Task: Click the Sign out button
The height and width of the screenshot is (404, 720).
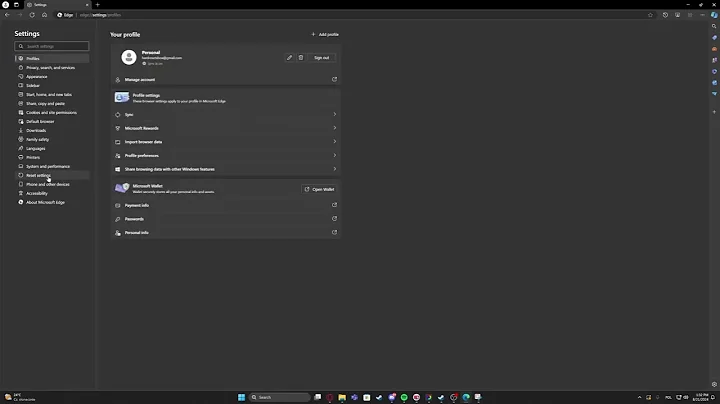Action: click(321, 58)
